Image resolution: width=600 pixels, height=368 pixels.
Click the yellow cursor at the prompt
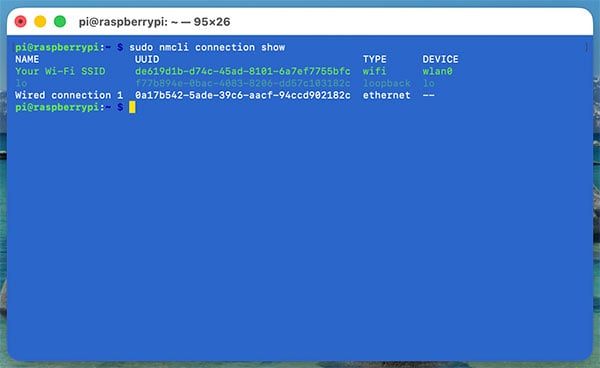[x=132, y=107]
